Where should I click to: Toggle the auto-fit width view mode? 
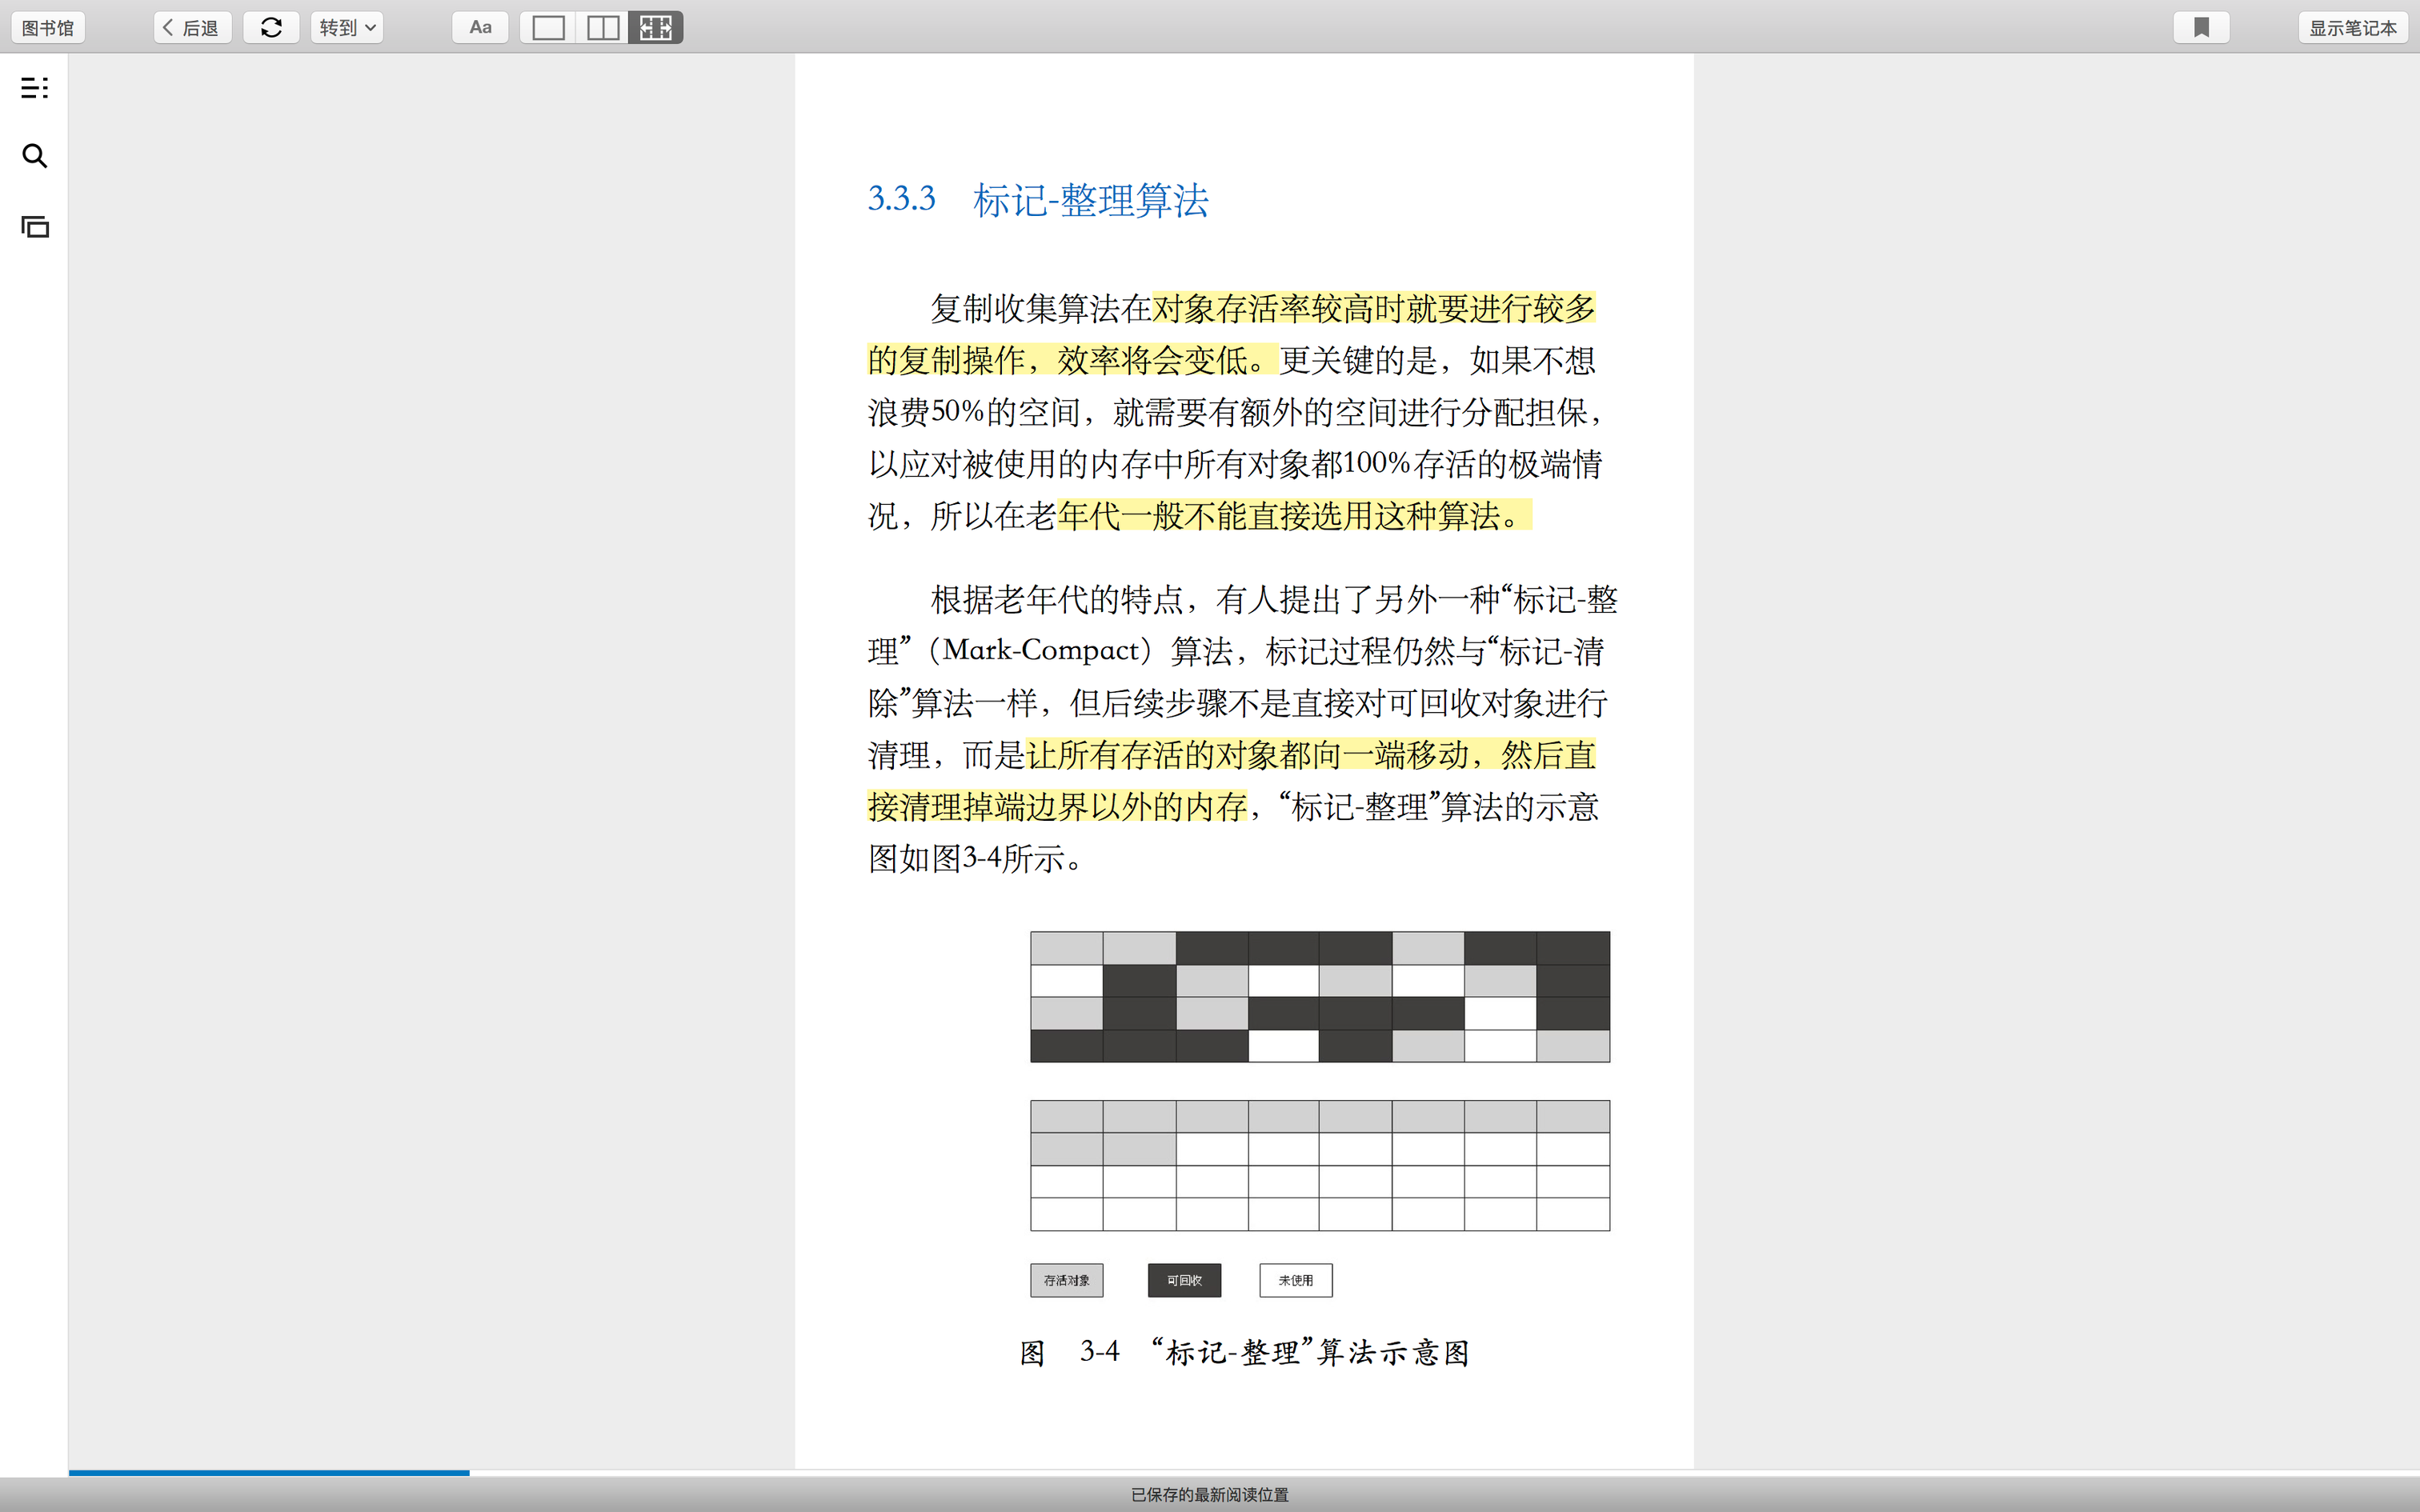pos(656,28)
